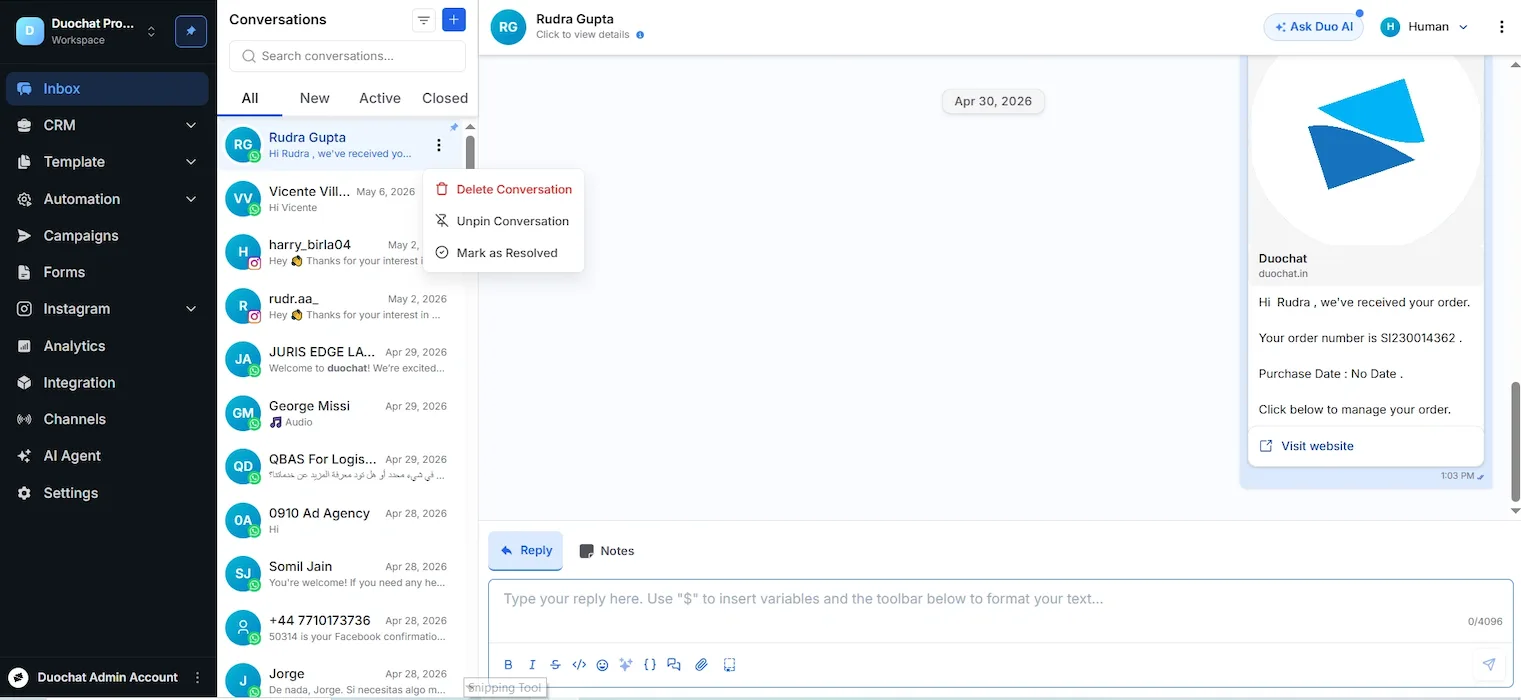This screenshot has width=1521, height=700.
Task: Open AI Agent section
Action: click(108, 456)
